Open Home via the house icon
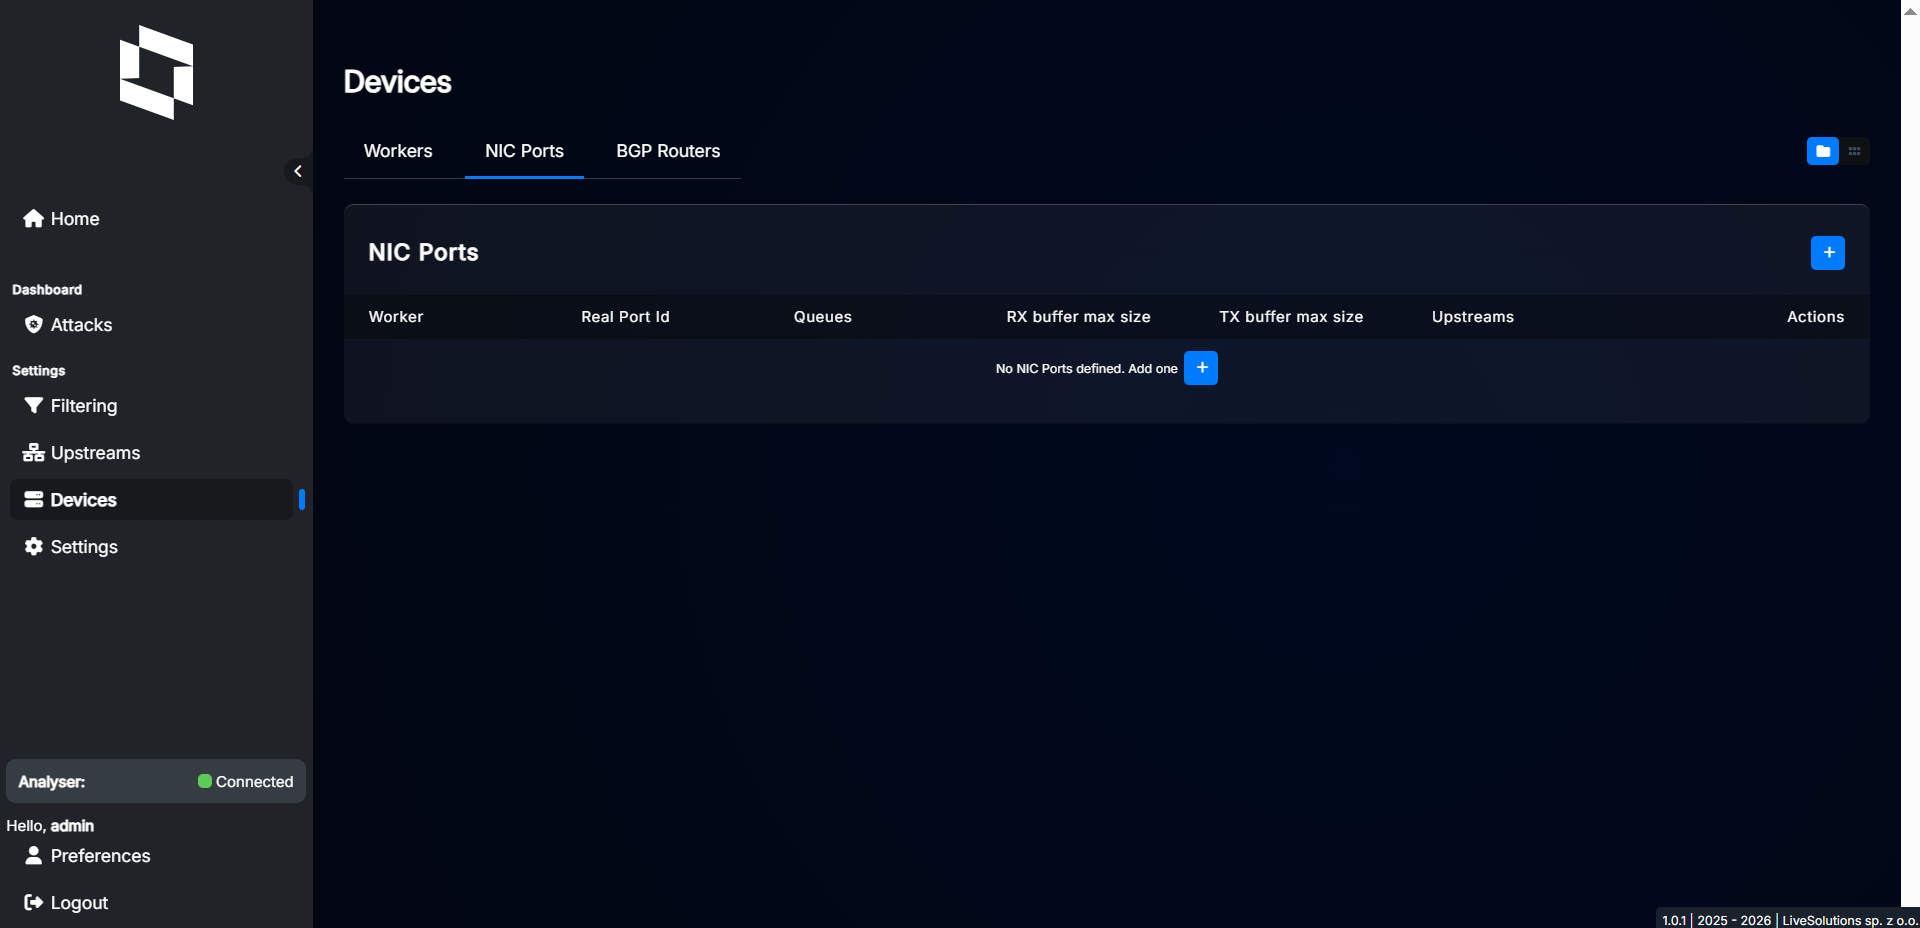 33,219
